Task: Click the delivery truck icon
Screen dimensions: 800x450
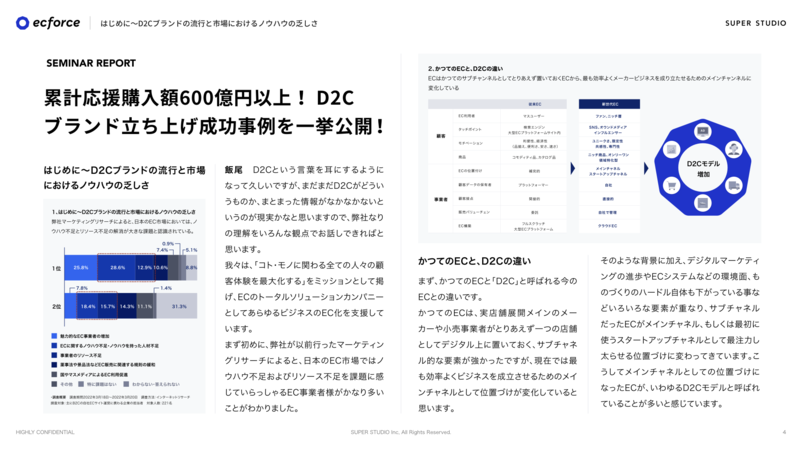Action: coord(733,186)
